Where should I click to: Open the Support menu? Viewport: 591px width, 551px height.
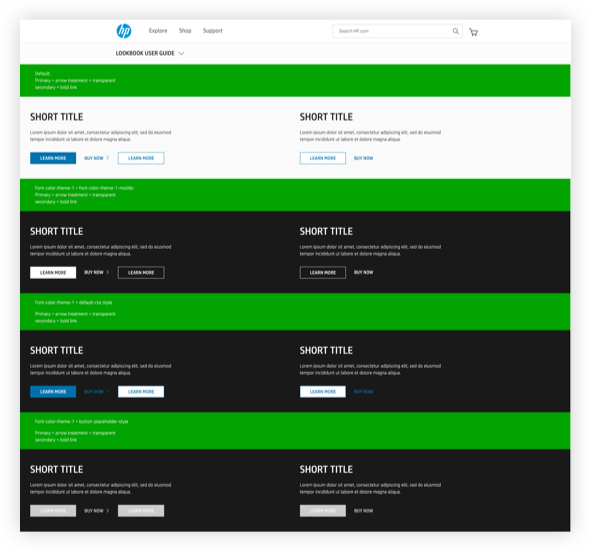(x=213, y=31)
